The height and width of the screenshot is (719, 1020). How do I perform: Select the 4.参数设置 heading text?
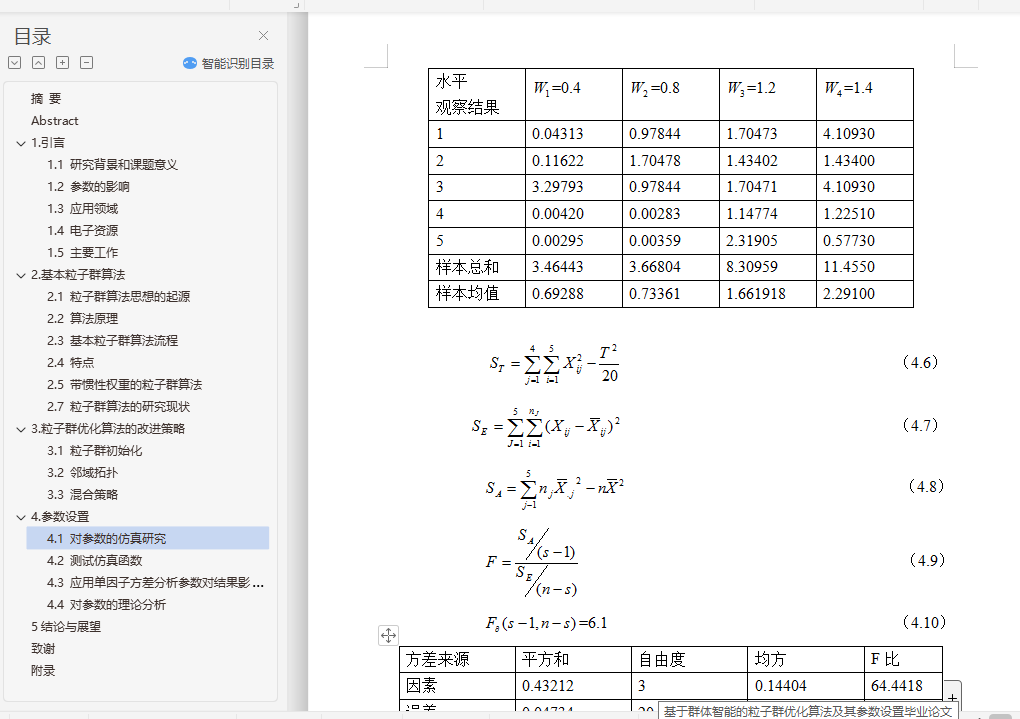point(60,517)
